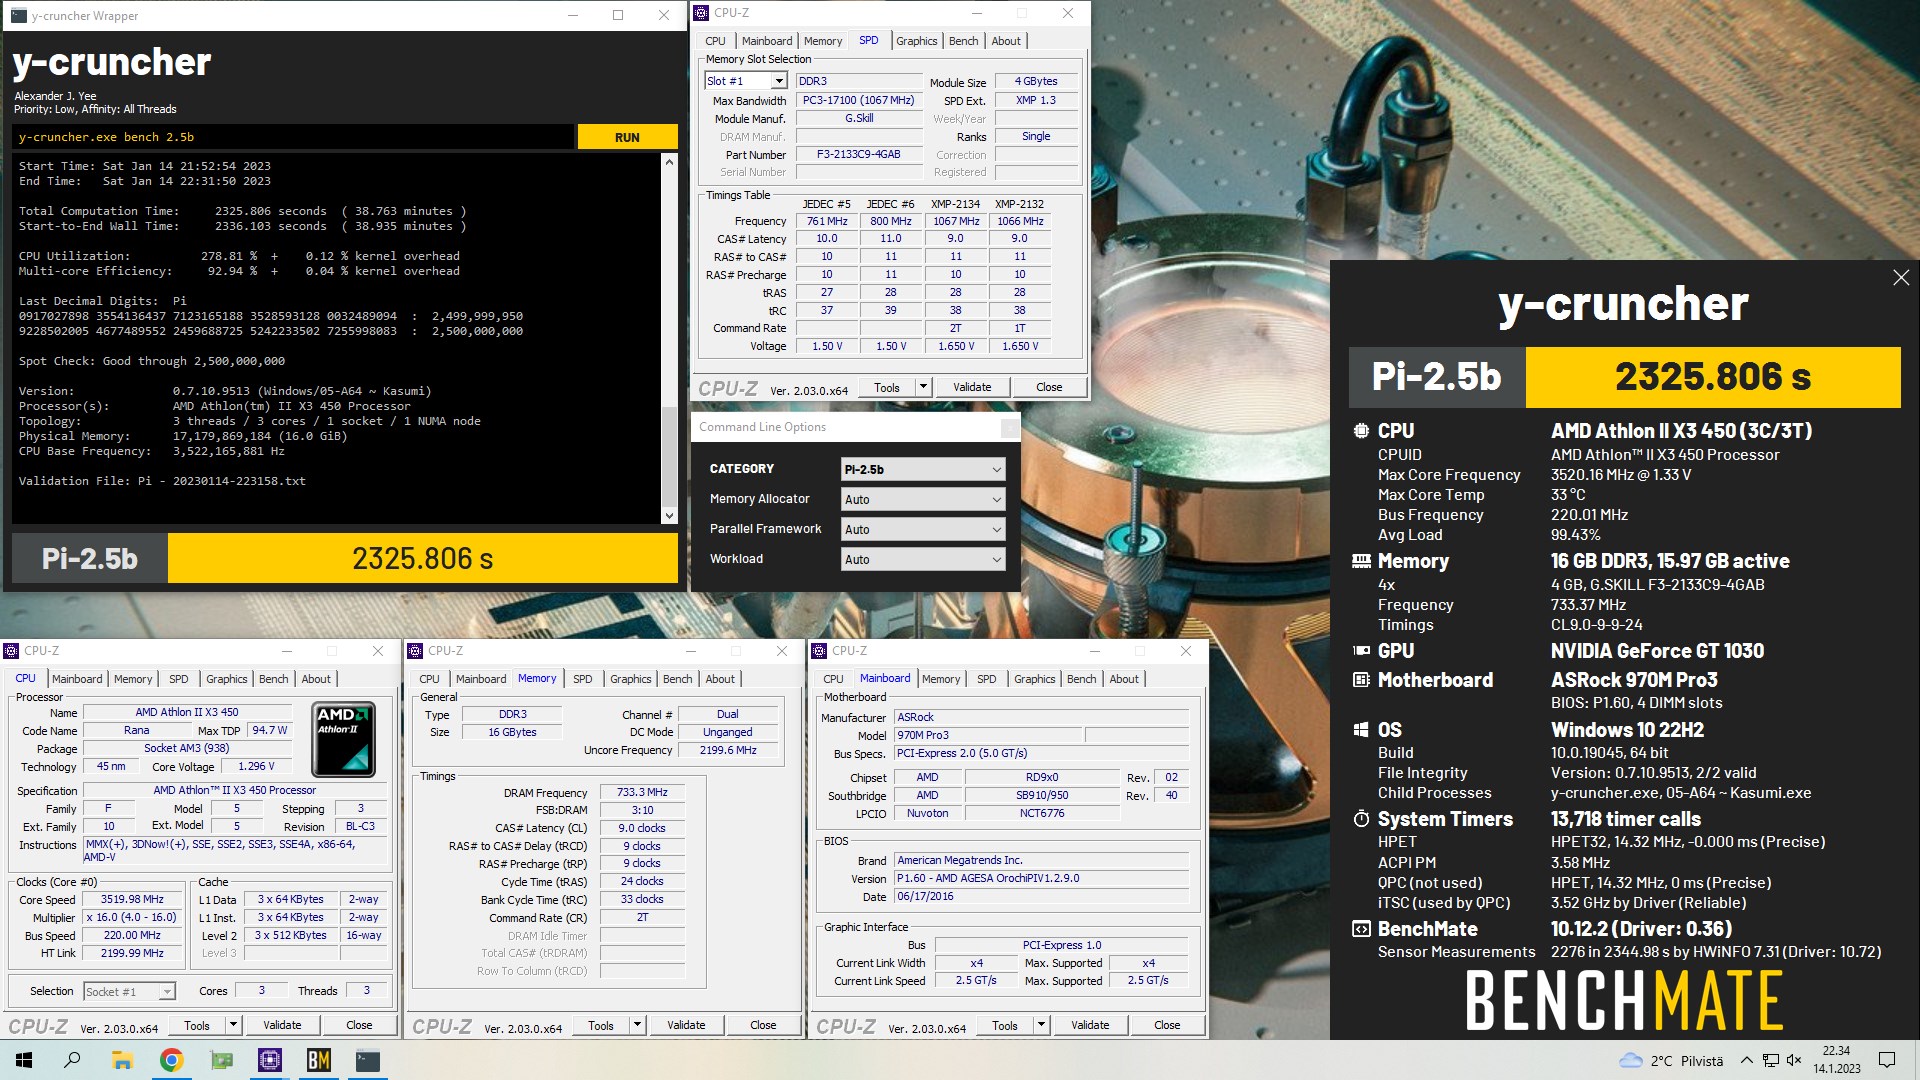This screenshot has width=1920, height=1080.
Task: Open About tab in SPD CPU-Z window
Action: point(1006,41)
